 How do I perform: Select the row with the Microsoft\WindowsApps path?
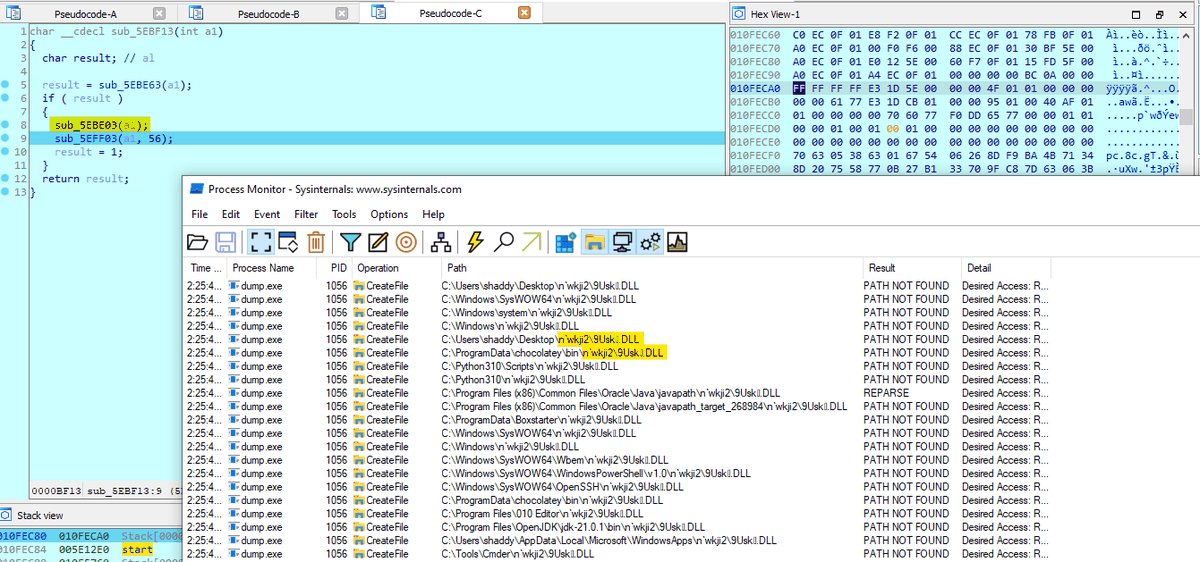point(618,540)
